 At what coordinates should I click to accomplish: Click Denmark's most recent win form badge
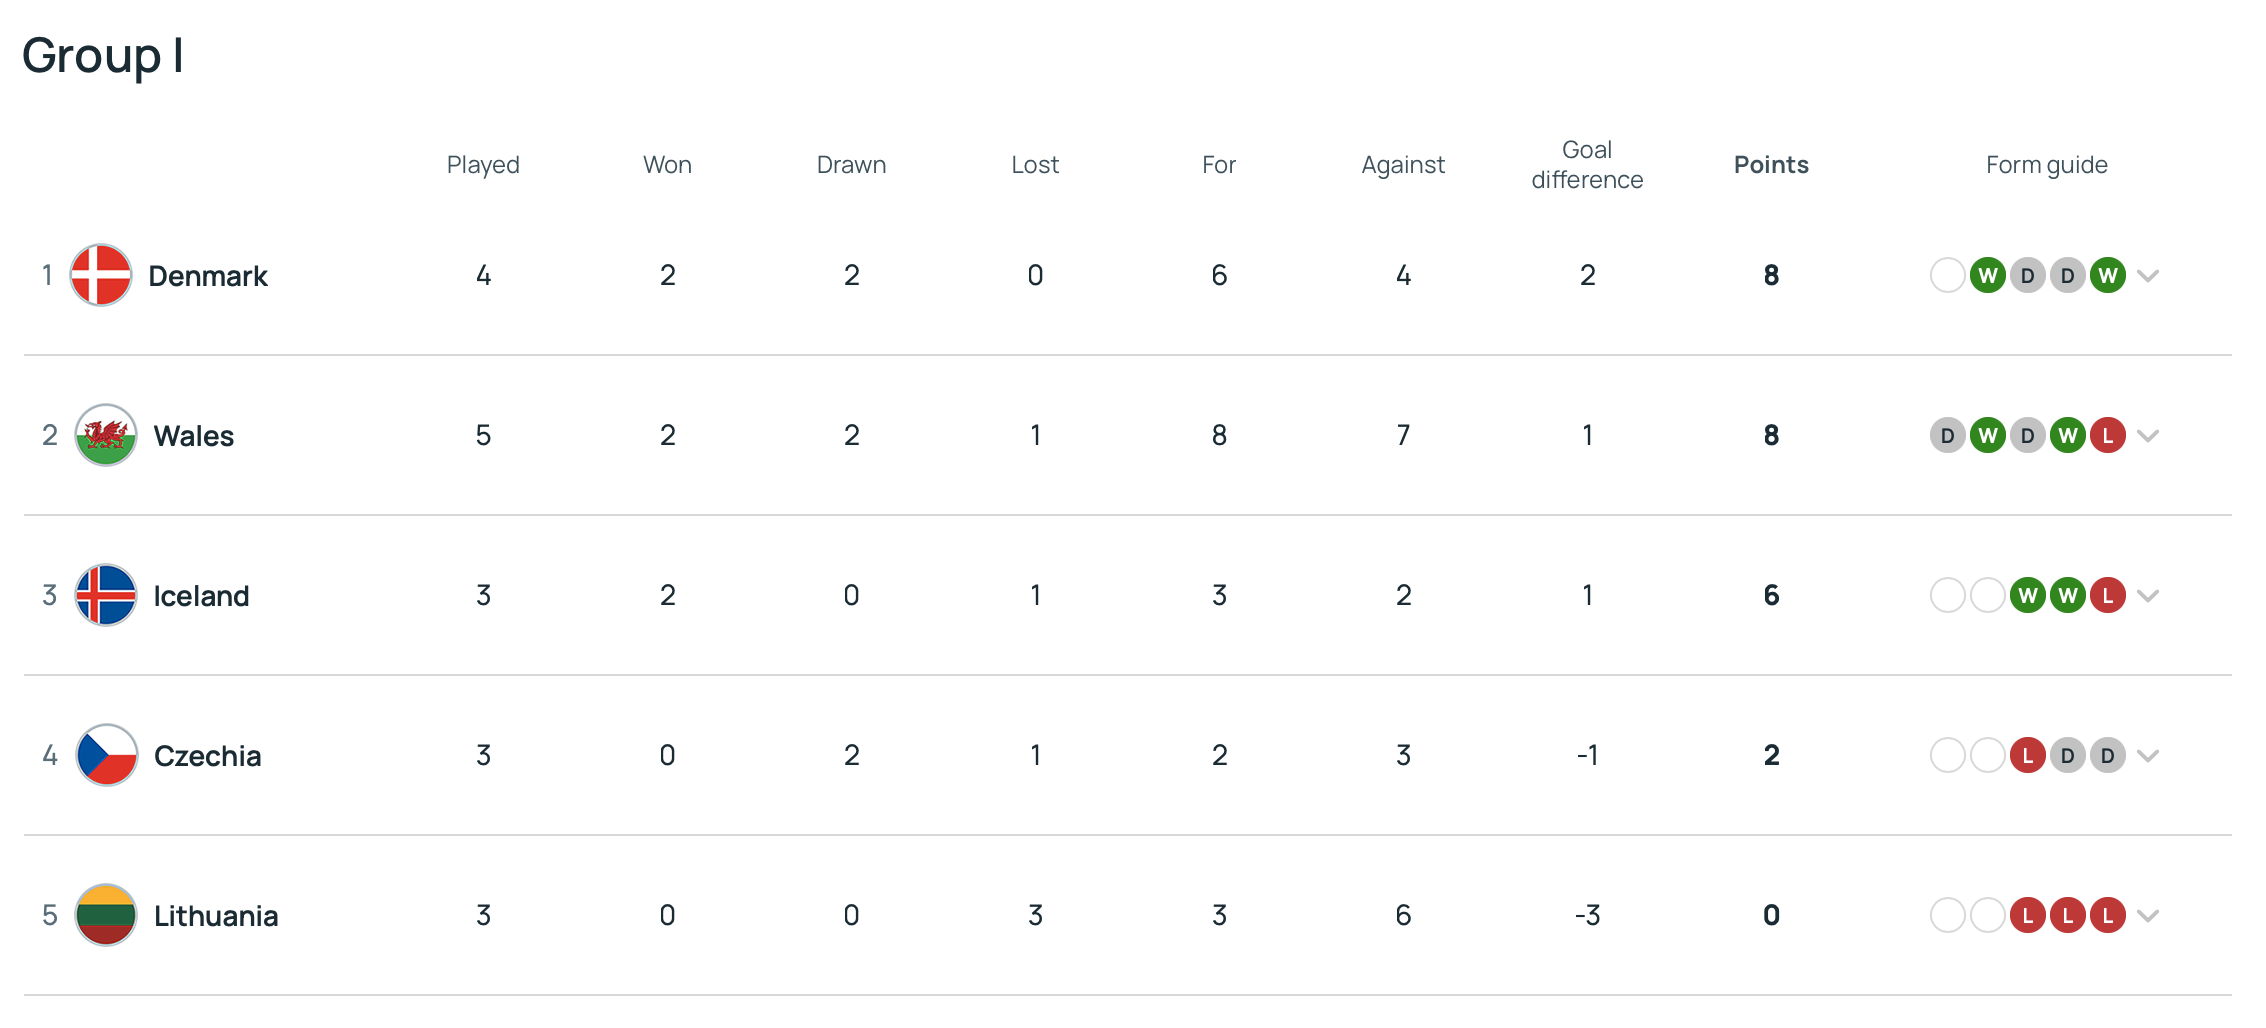pyautogui.click(x=2107, y=275)
